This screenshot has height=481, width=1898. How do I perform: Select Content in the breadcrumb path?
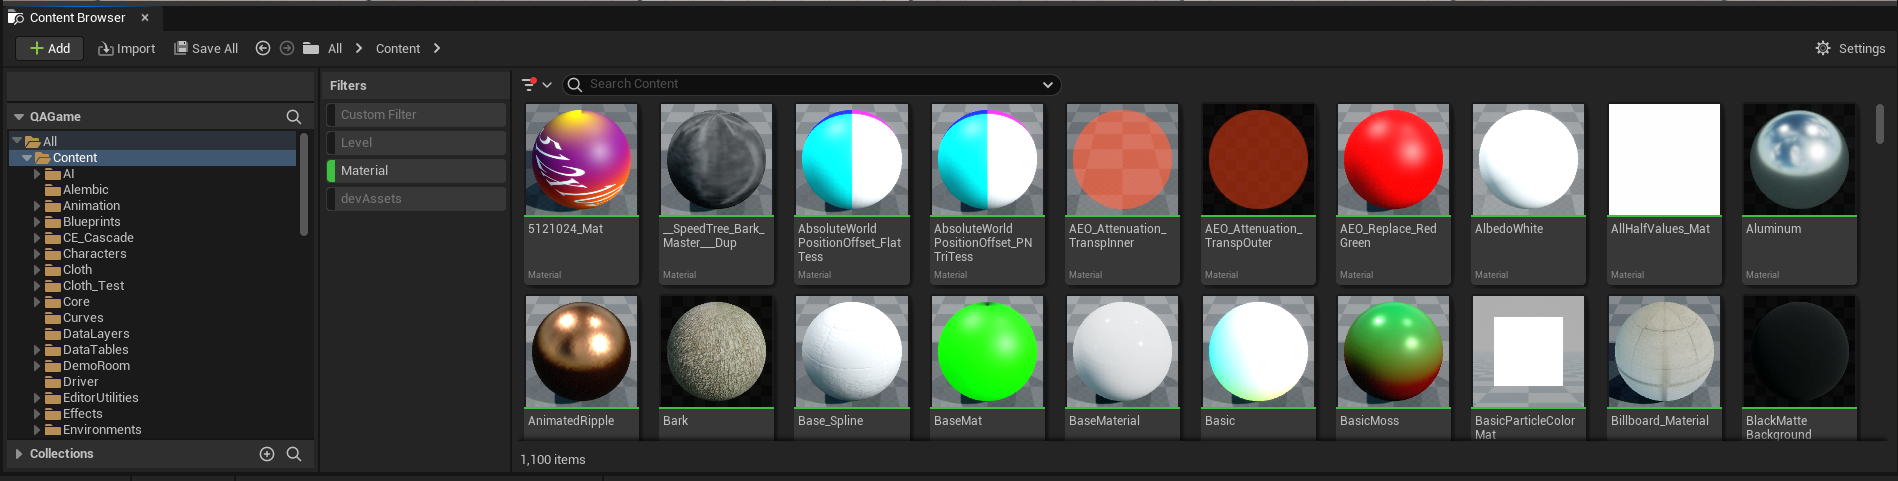pos(398,48)
